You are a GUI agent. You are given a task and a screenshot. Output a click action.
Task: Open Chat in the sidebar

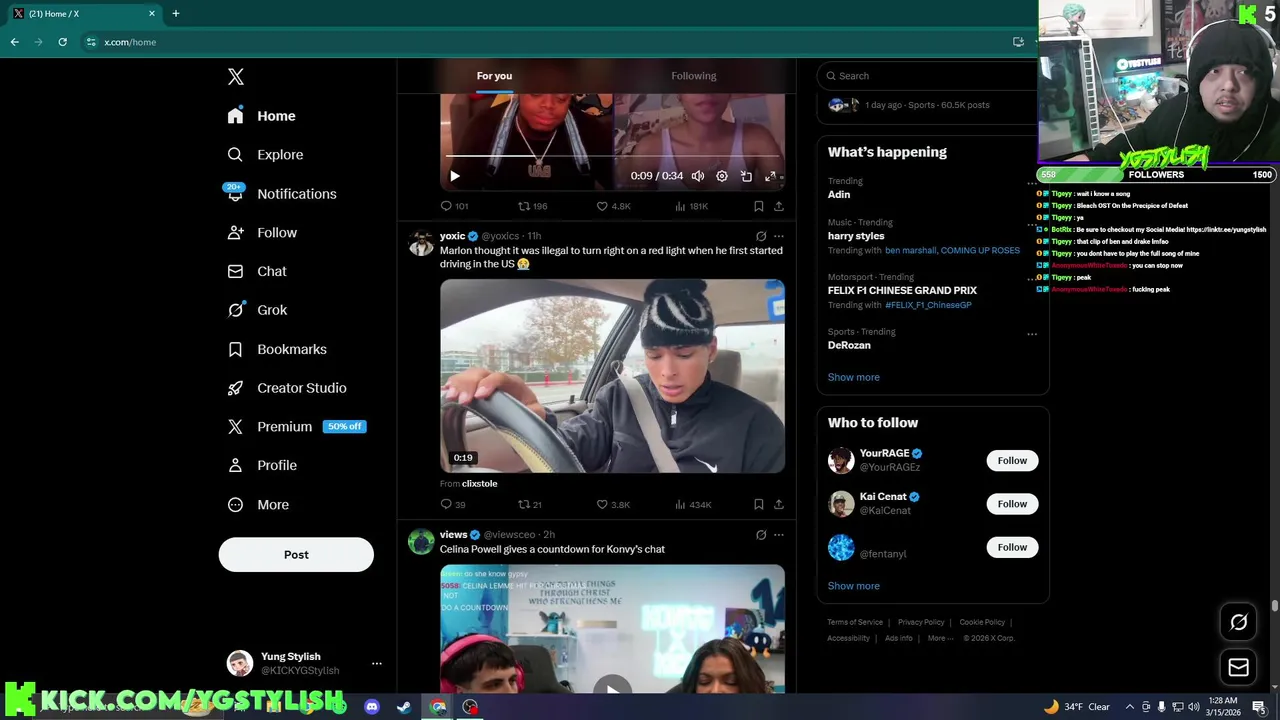(257, 271)
